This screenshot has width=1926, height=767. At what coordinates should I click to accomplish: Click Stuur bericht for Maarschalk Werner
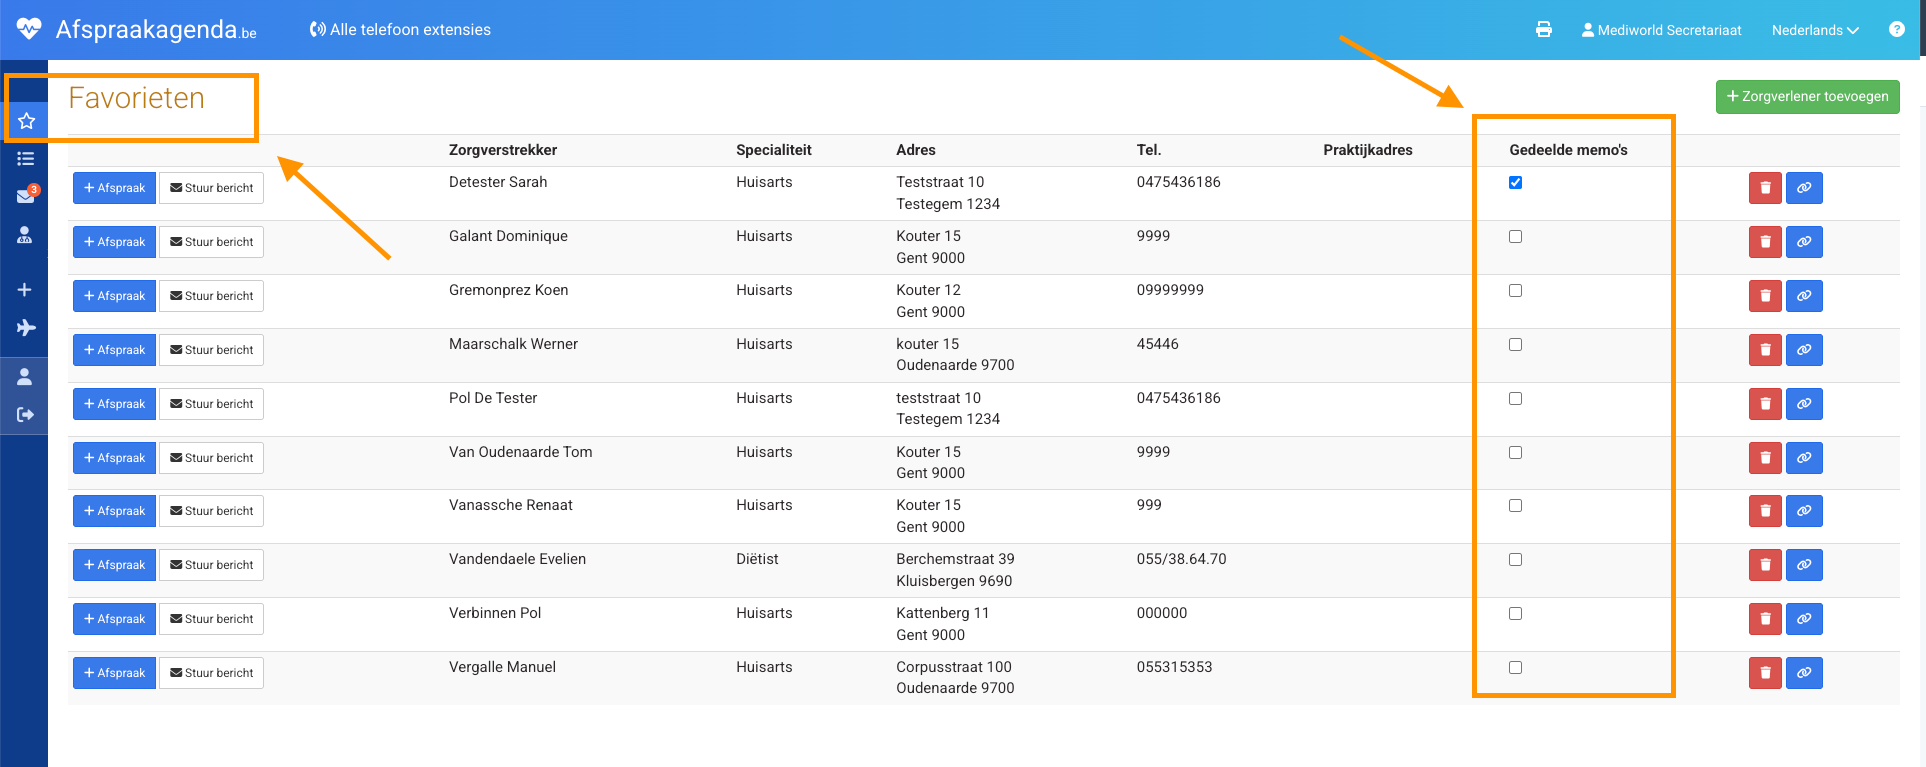pyautogui.click(x=211, y=350)
